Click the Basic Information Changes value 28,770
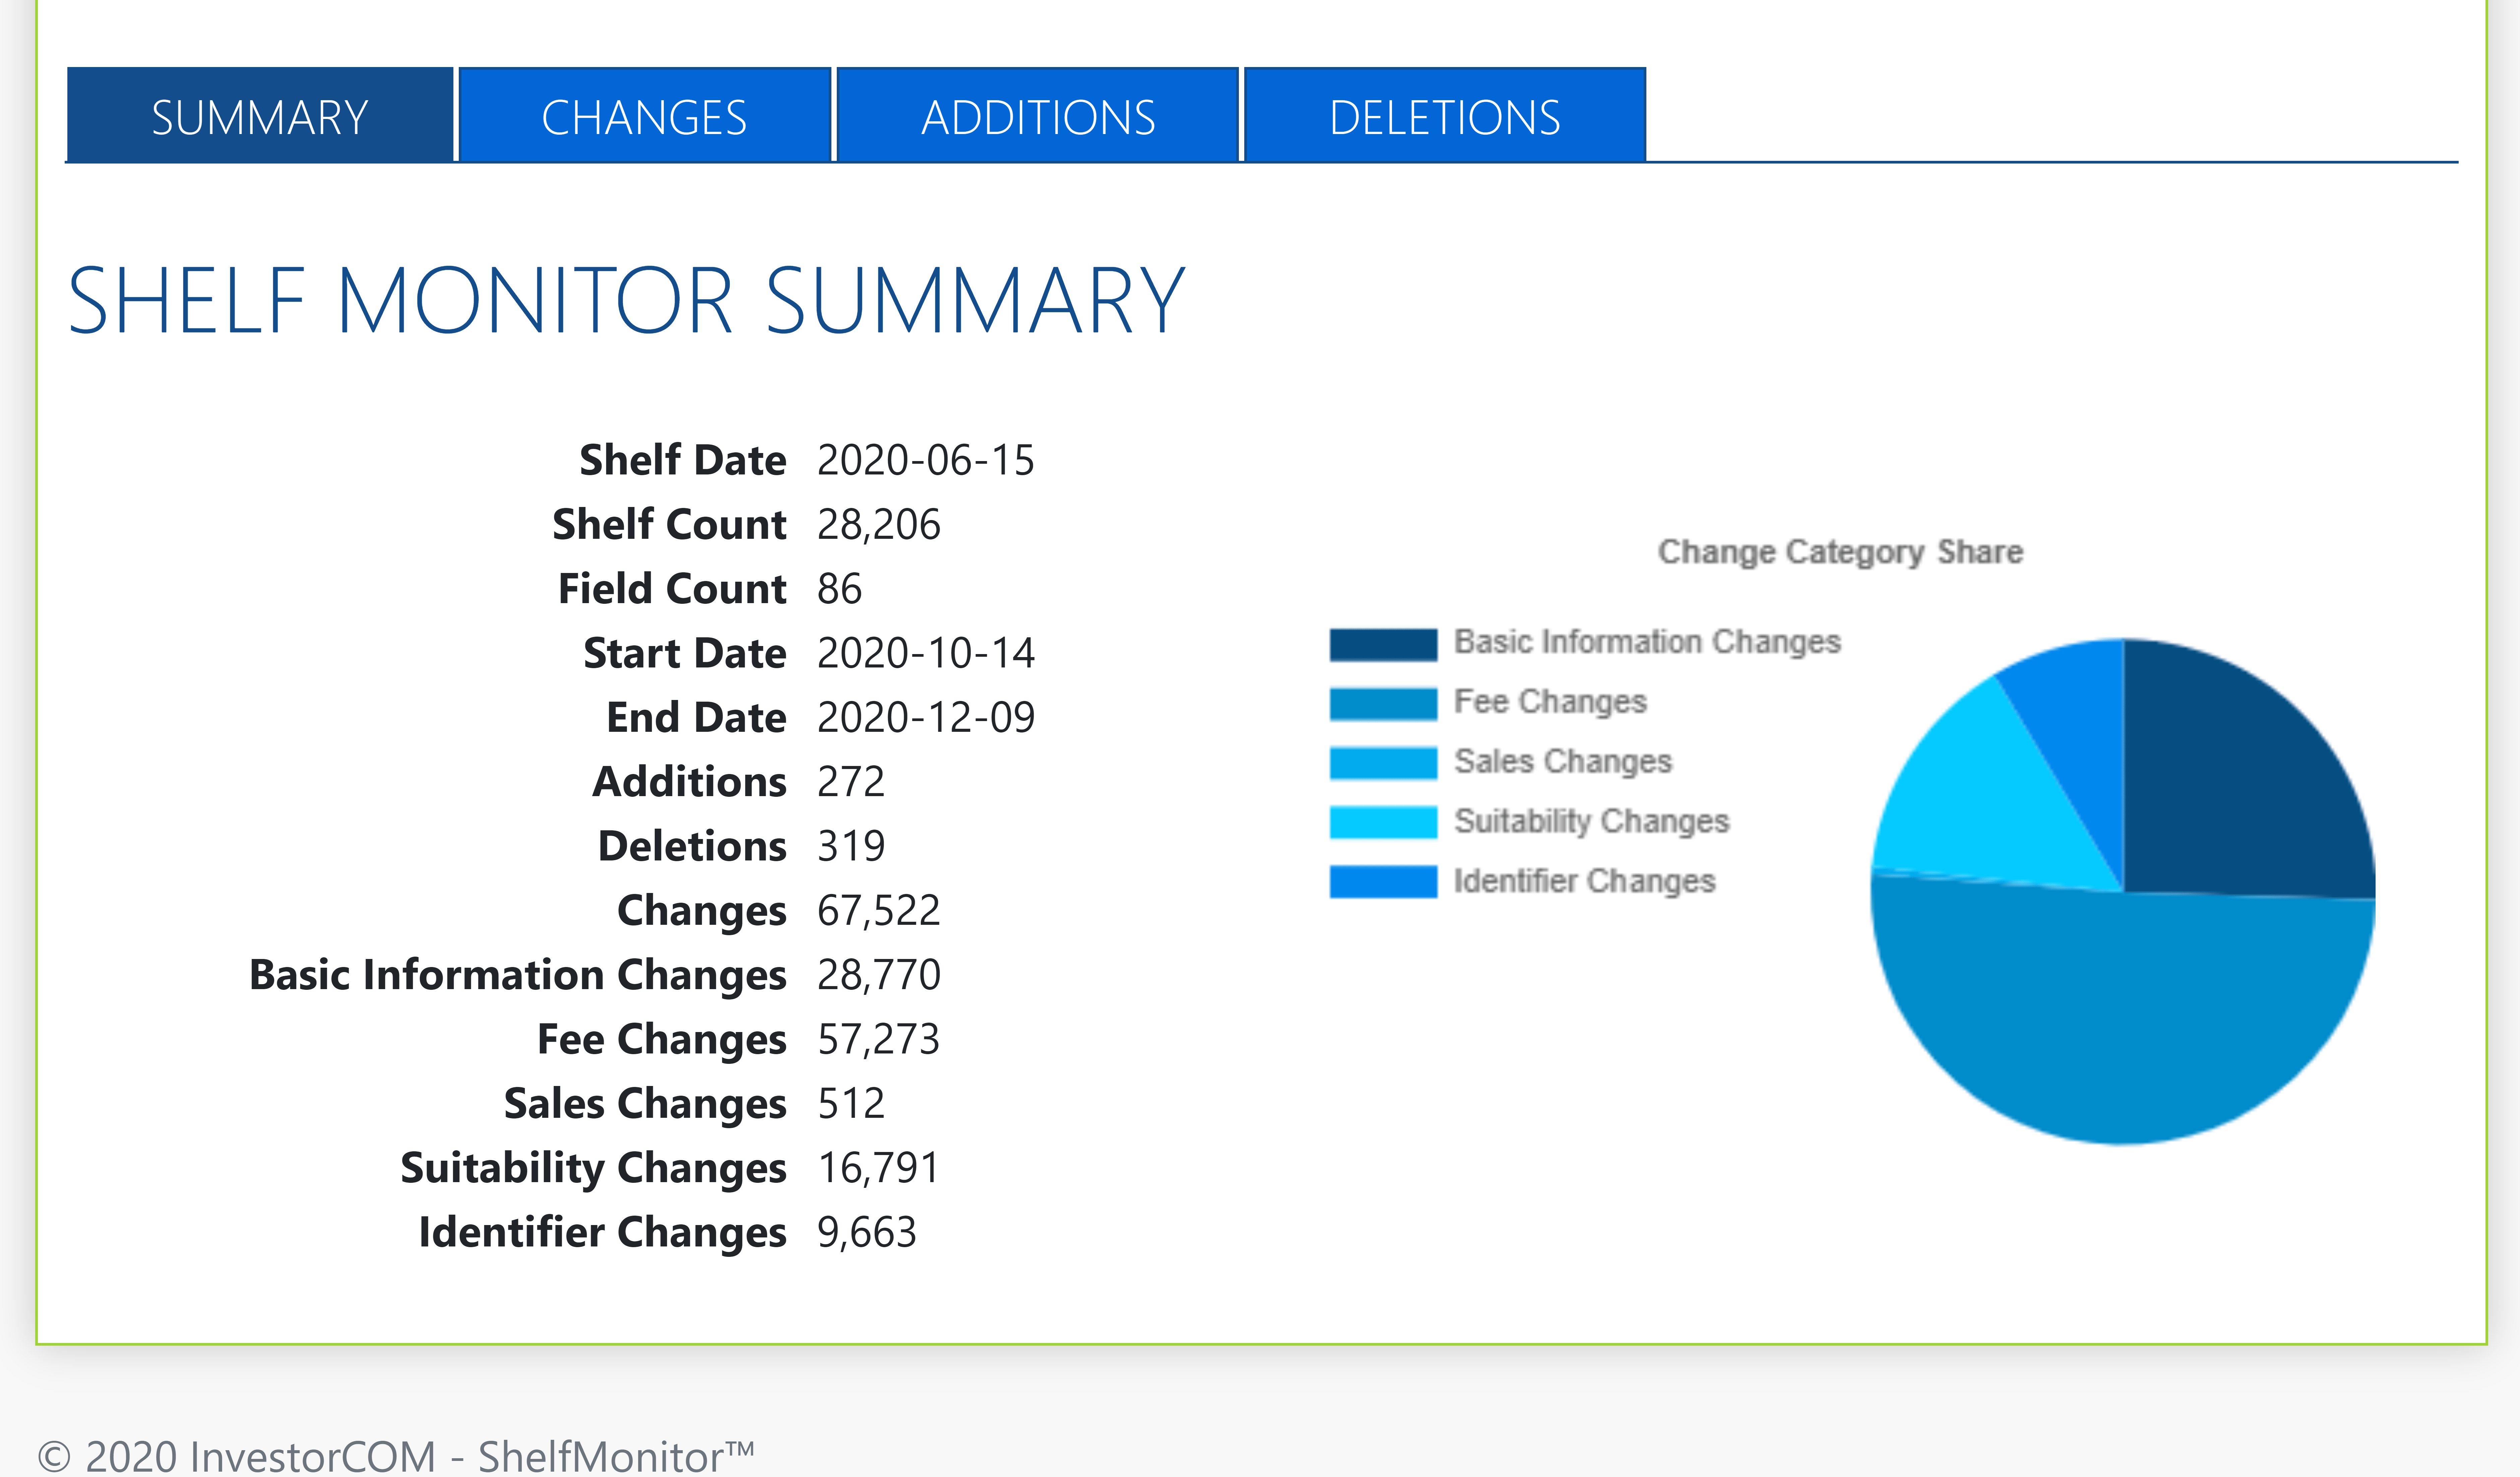2520x1477 pixels. click(879, 975)
